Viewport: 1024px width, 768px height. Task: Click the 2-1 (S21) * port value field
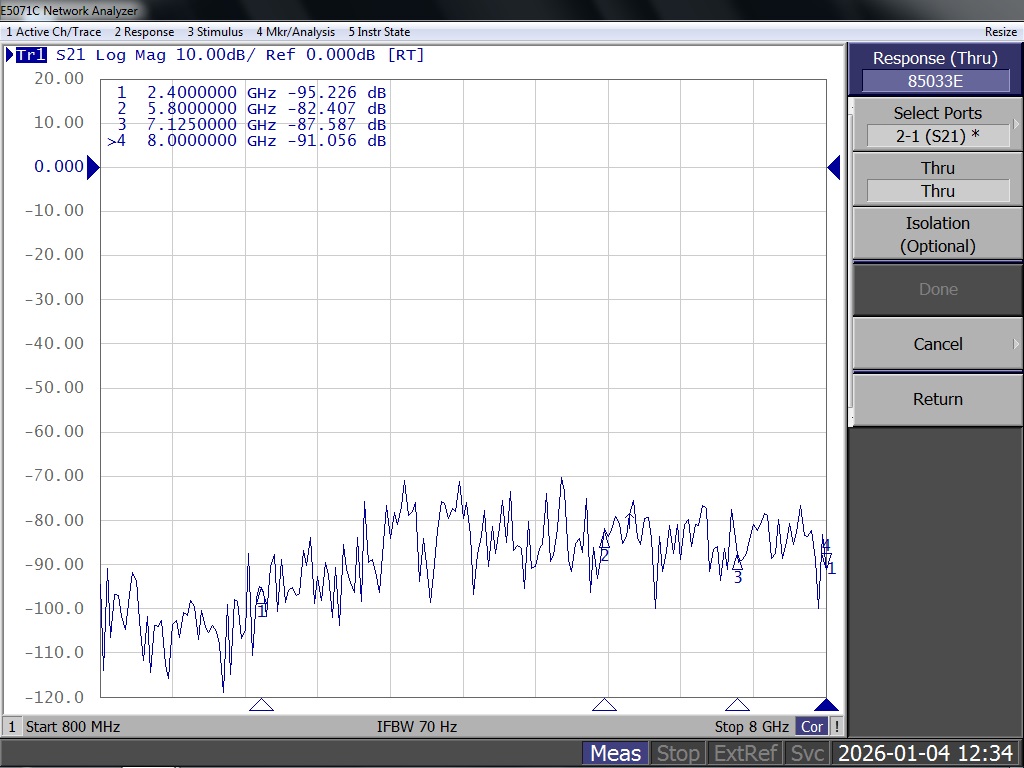[x=937, y=136]
